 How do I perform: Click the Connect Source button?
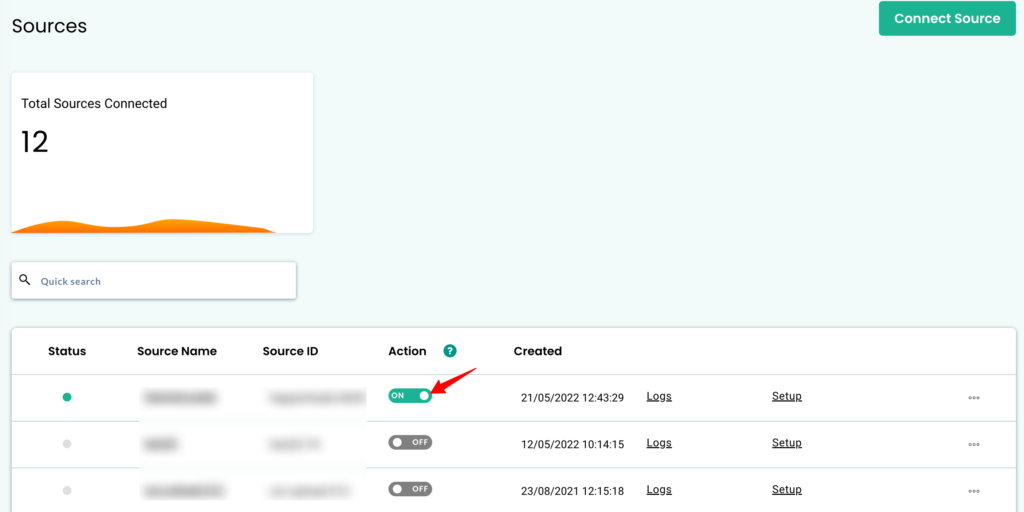[947, 18]
